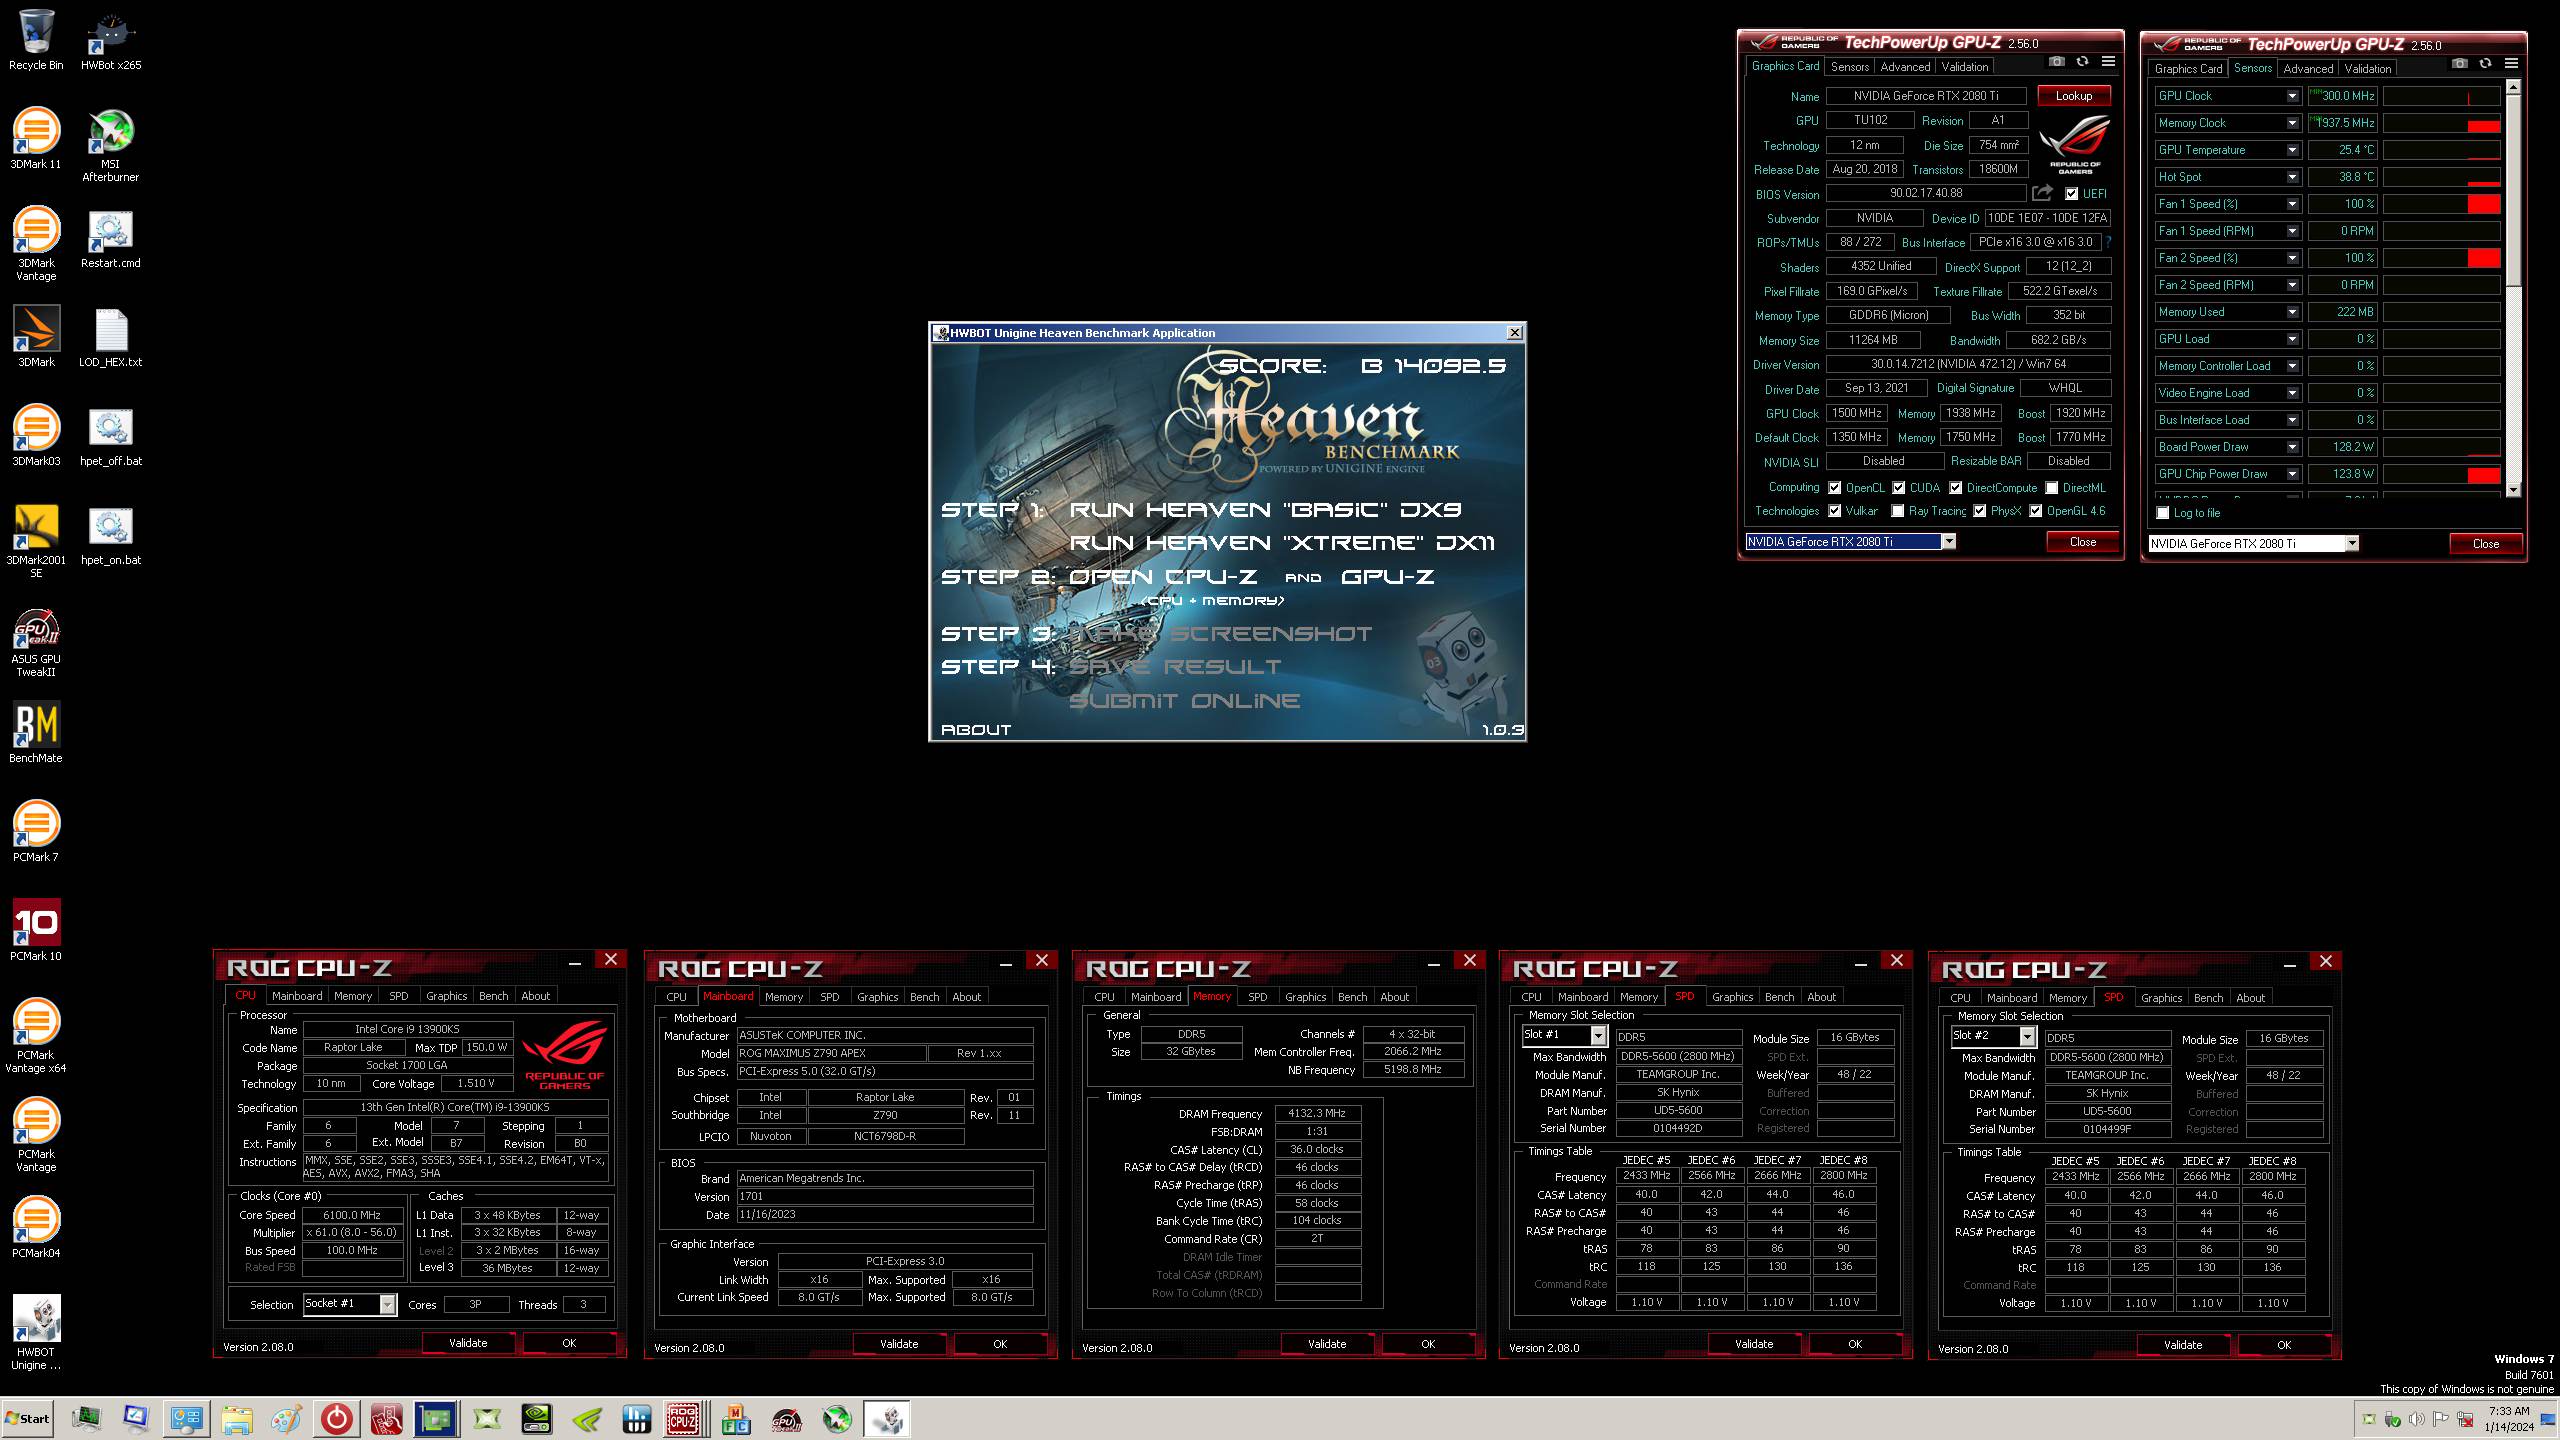2560x1440 pixels.
Task: Open the MSI Afterburner desktop icon
Action: tap(110, 145)
